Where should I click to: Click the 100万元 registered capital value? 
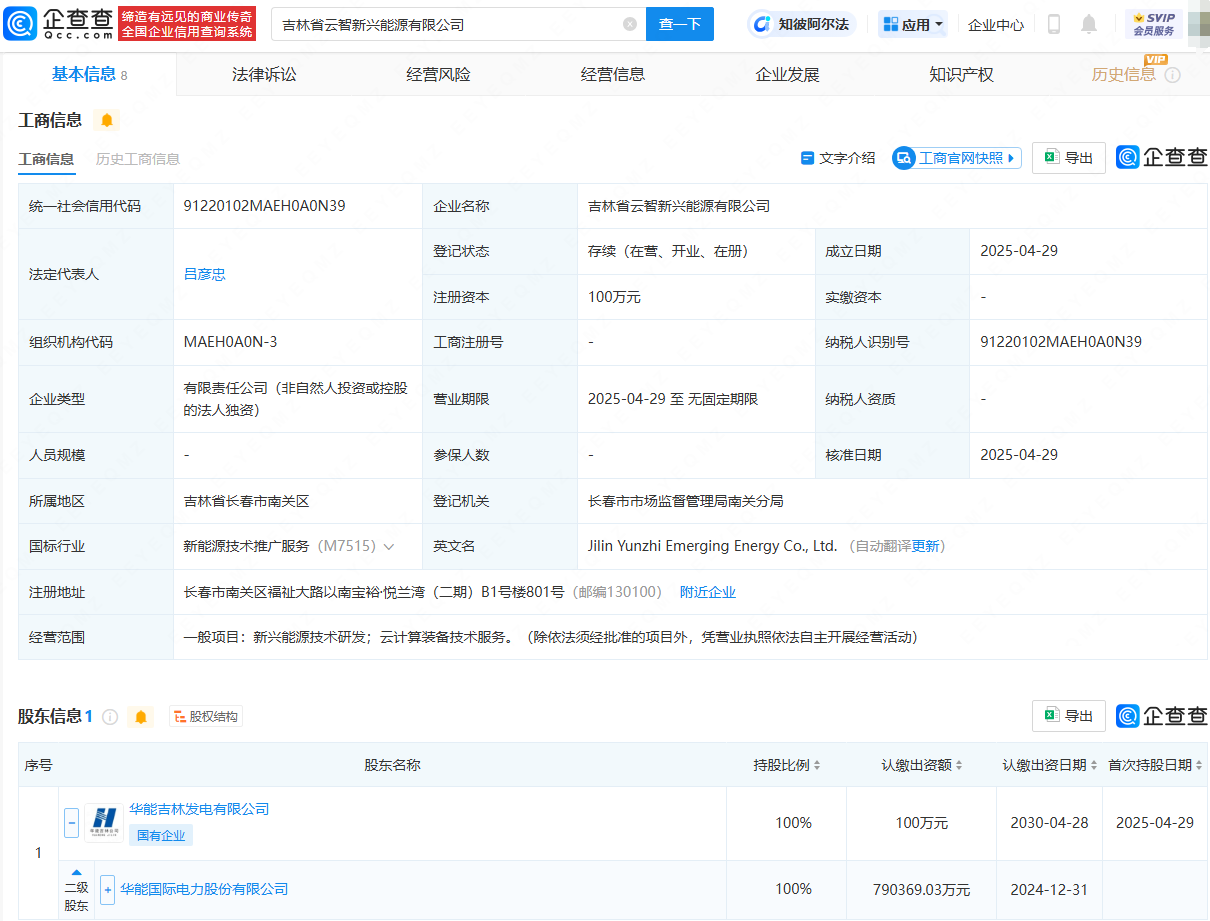pyautogui.click(x=614, y=297)
